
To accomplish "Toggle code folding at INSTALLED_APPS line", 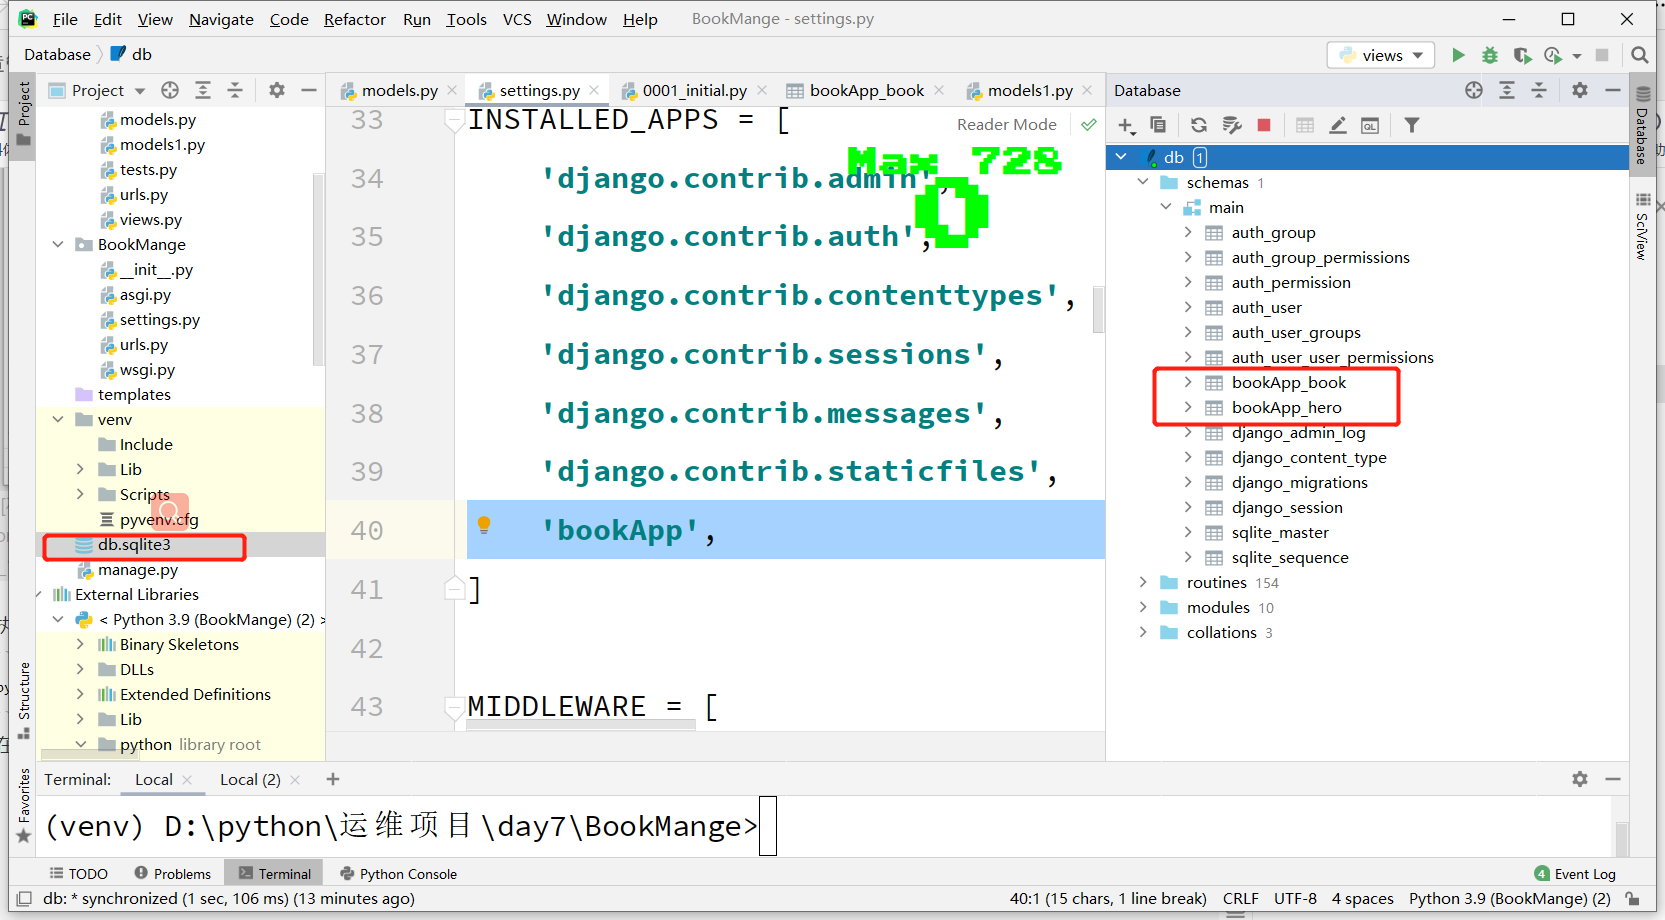I will [x=454, y=120].
